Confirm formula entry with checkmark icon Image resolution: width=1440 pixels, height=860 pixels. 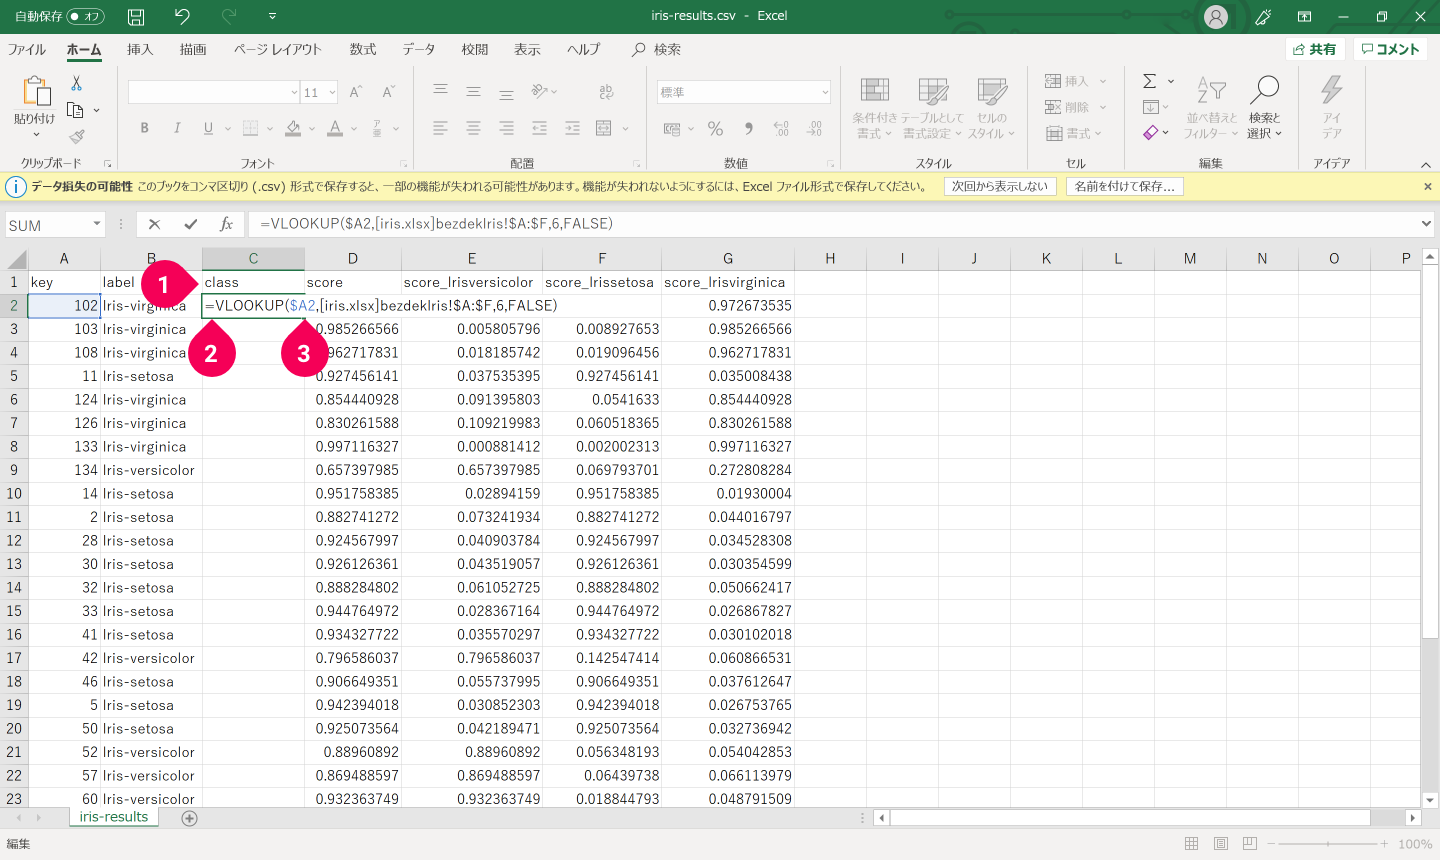(190, 224)
